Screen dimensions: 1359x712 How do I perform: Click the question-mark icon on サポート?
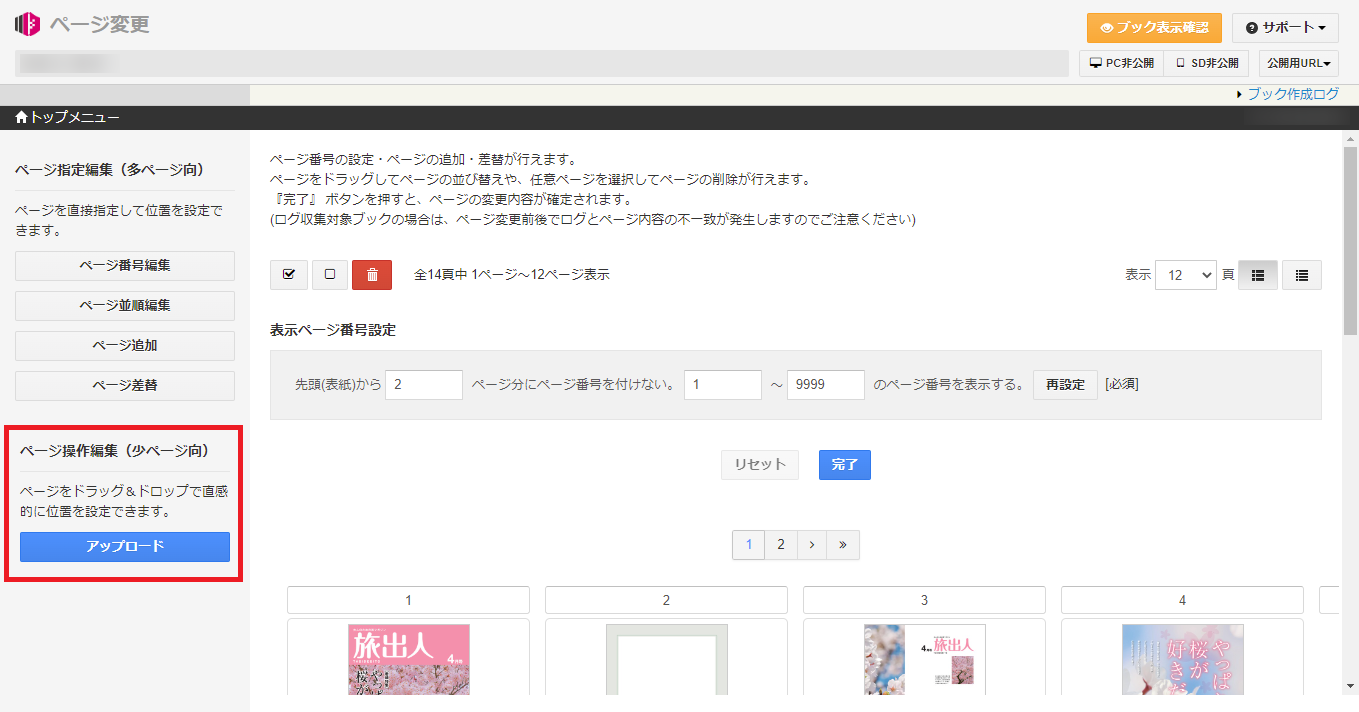coord(1254,27)
